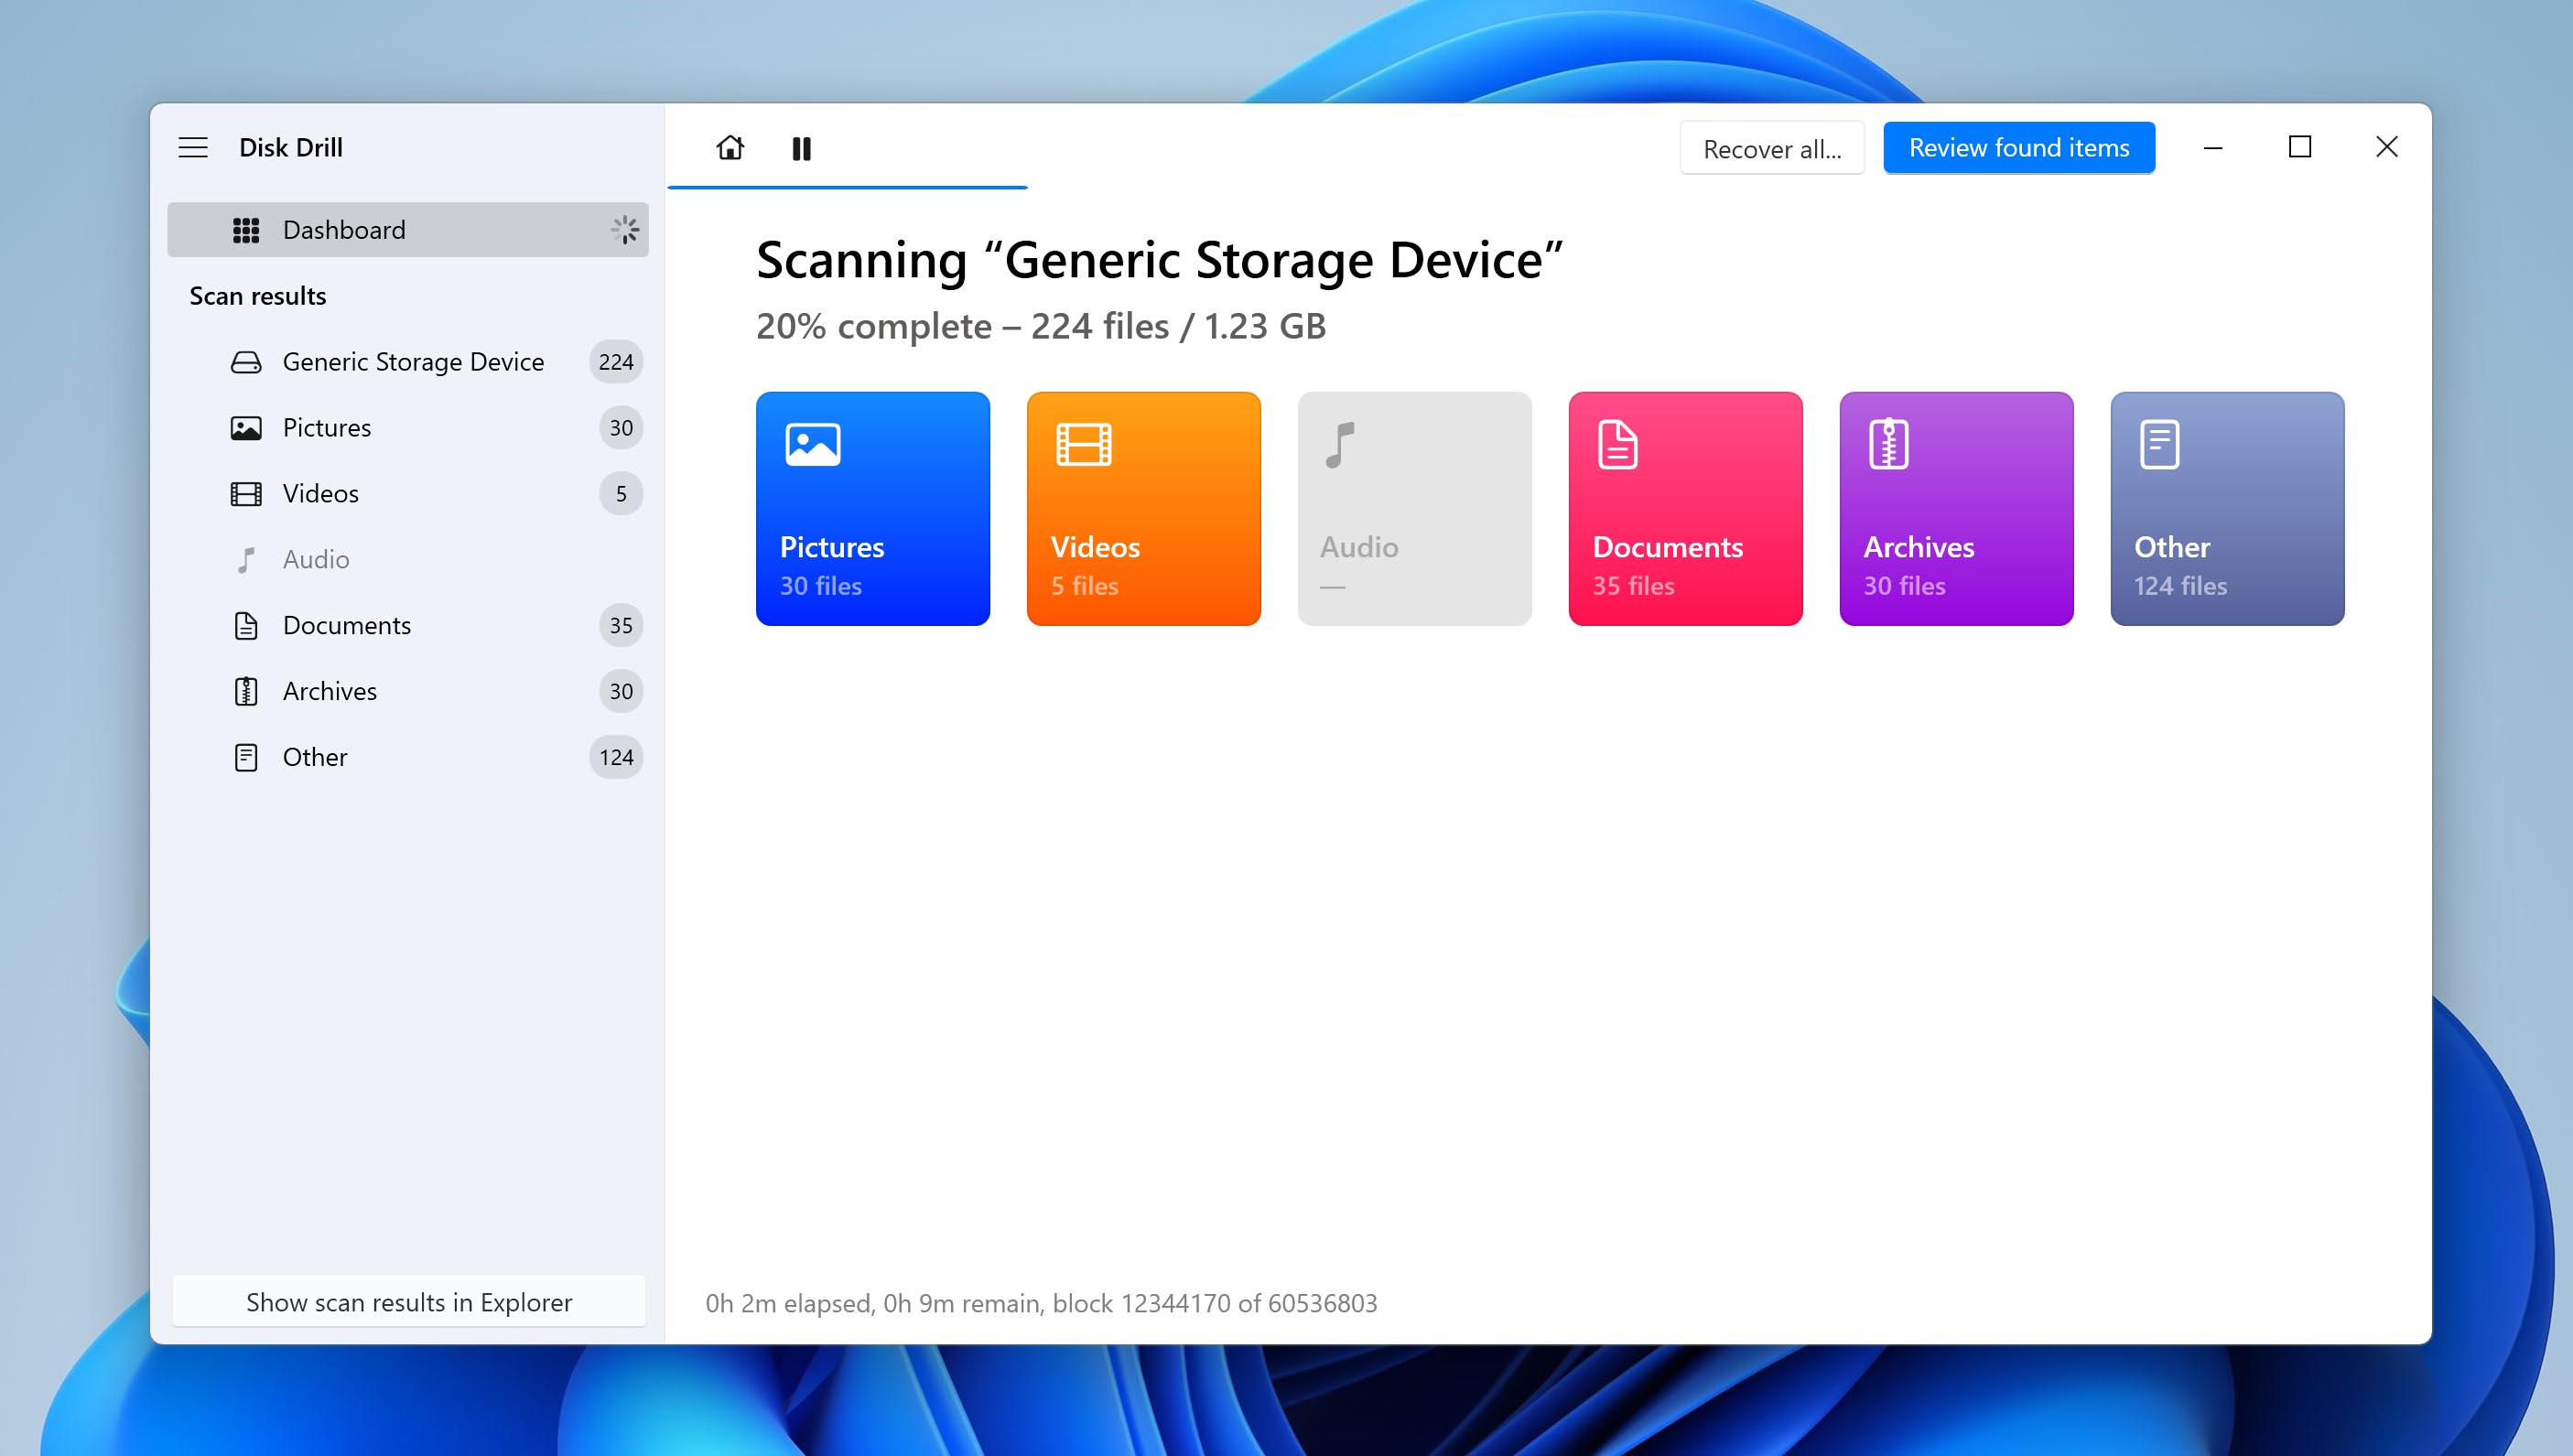The height and width of the screenshot is (1456, 2573).
Task: Click the Review found items button
Action: click(2018, 146)
